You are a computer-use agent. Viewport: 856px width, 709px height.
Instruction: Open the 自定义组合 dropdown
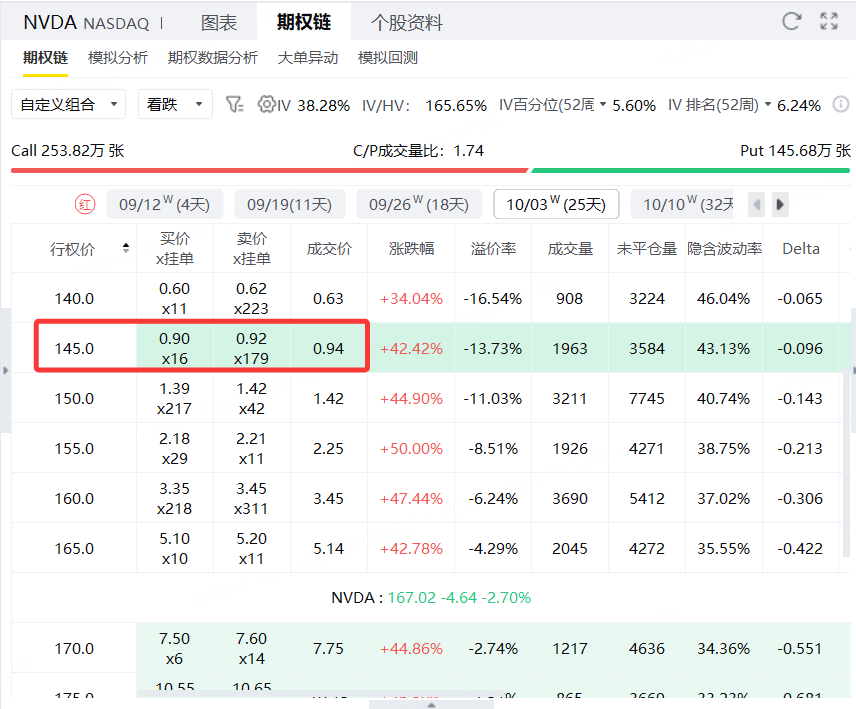coord(68,104)
